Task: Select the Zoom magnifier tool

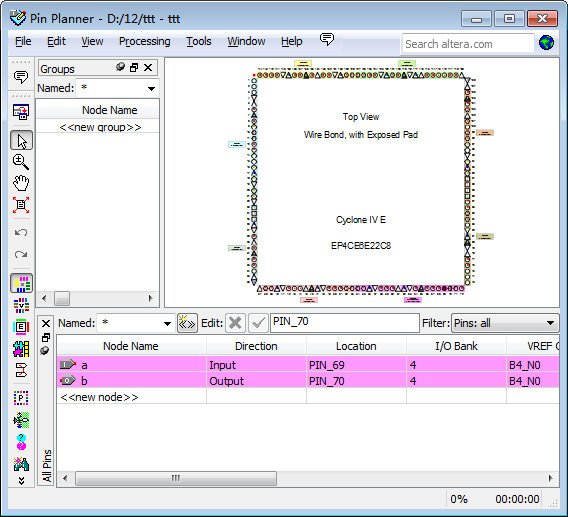Action: point(21,162)
